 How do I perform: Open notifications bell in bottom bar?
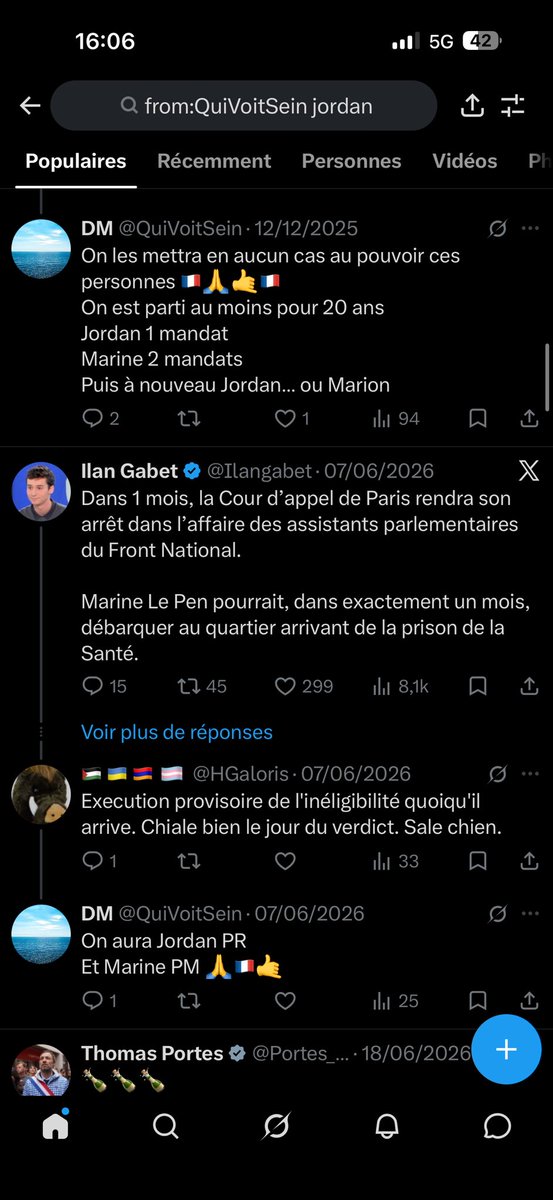[x=386, y=1127]
